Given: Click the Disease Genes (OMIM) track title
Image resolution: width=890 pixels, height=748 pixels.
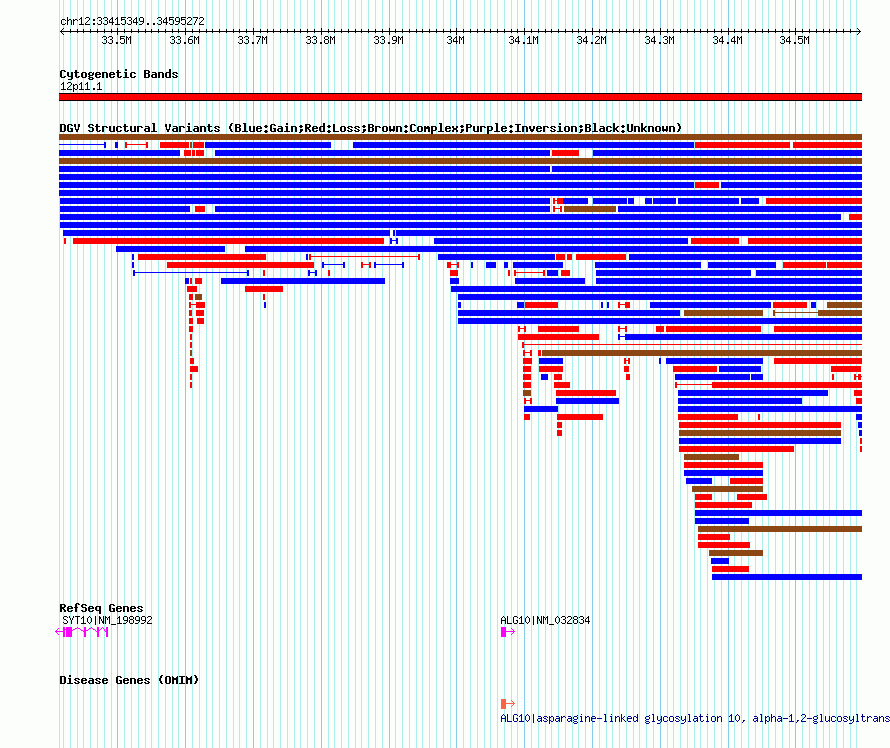Looking at the screenshot, I should coord(129,680).
